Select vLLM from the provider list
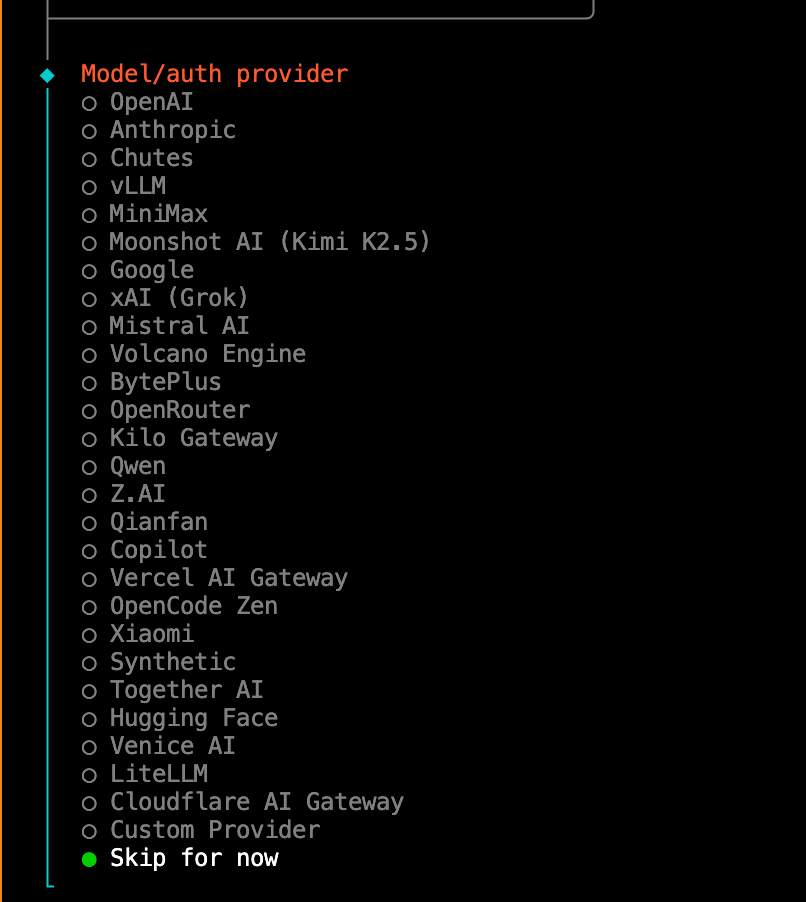806x902 pixels. [137, 186]
